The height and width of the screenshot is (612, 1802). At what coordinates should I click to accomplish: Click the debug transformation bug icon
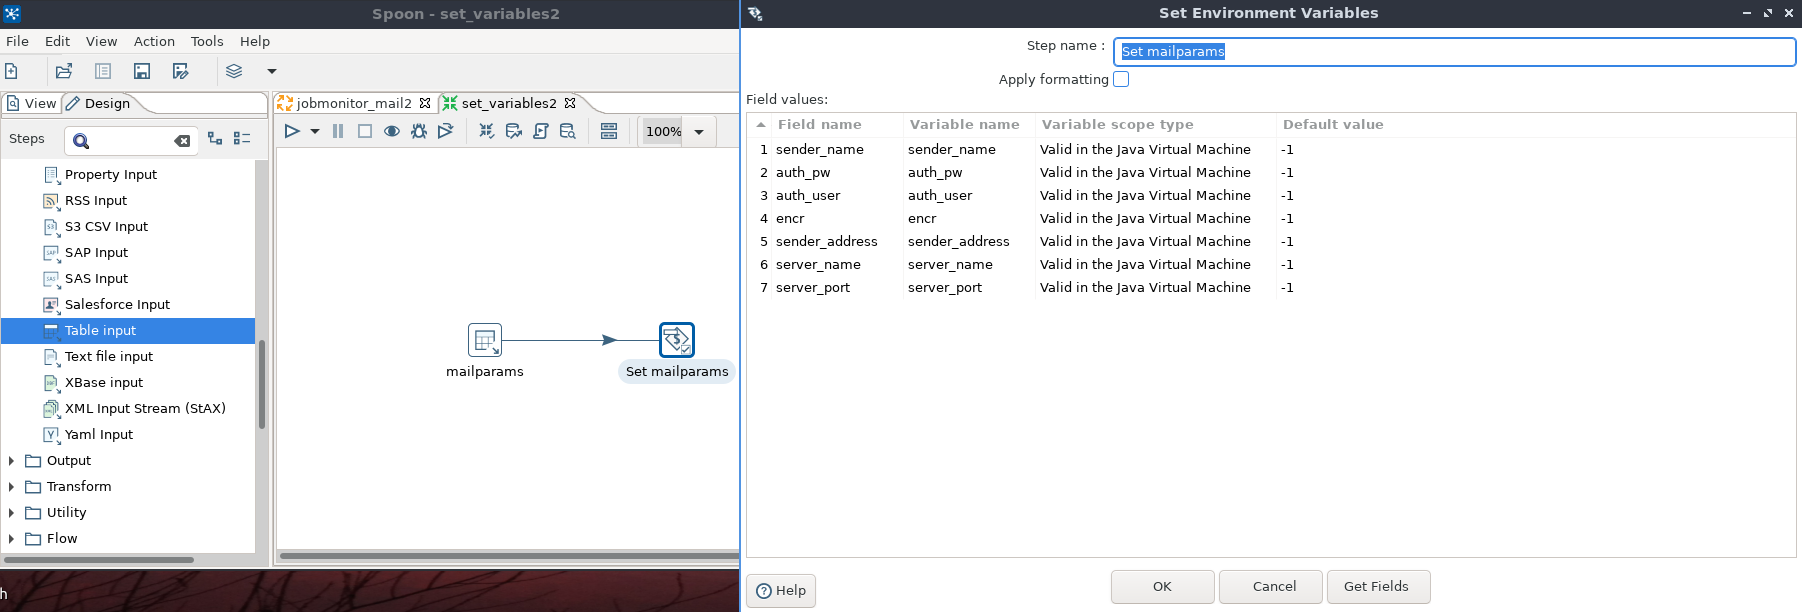pos(419,131)
